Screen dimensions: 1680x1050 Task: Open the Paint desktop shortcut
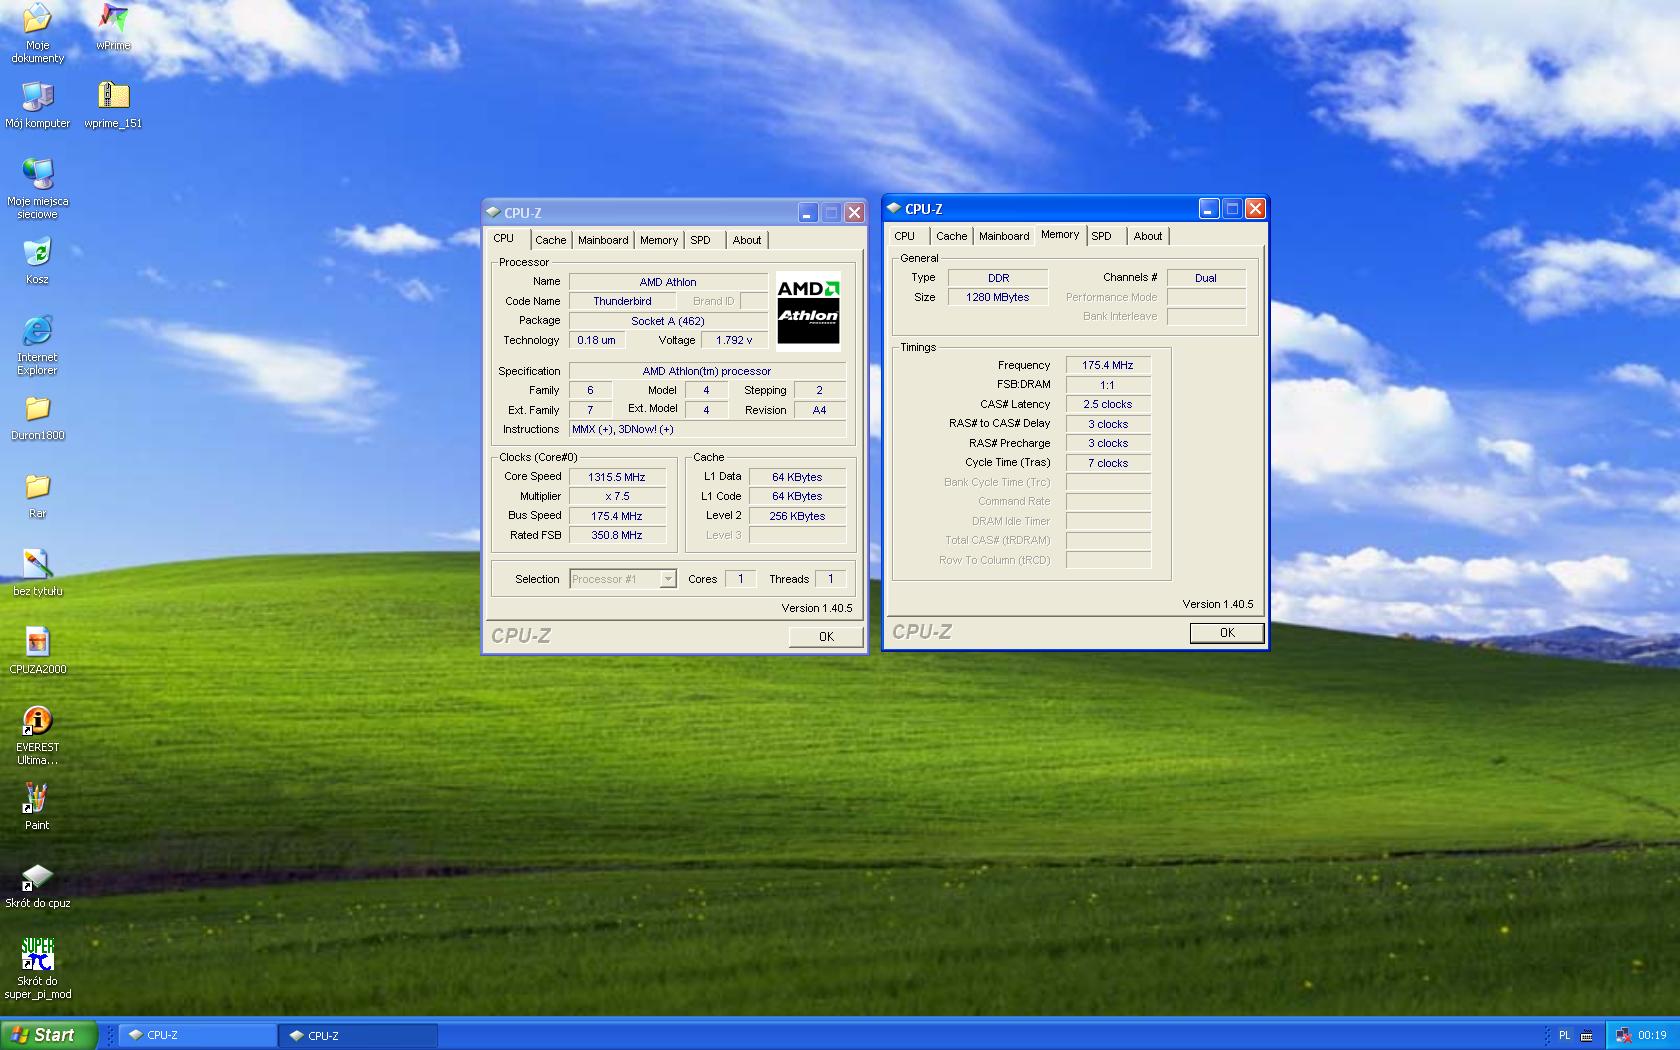(x=37, y=807)
